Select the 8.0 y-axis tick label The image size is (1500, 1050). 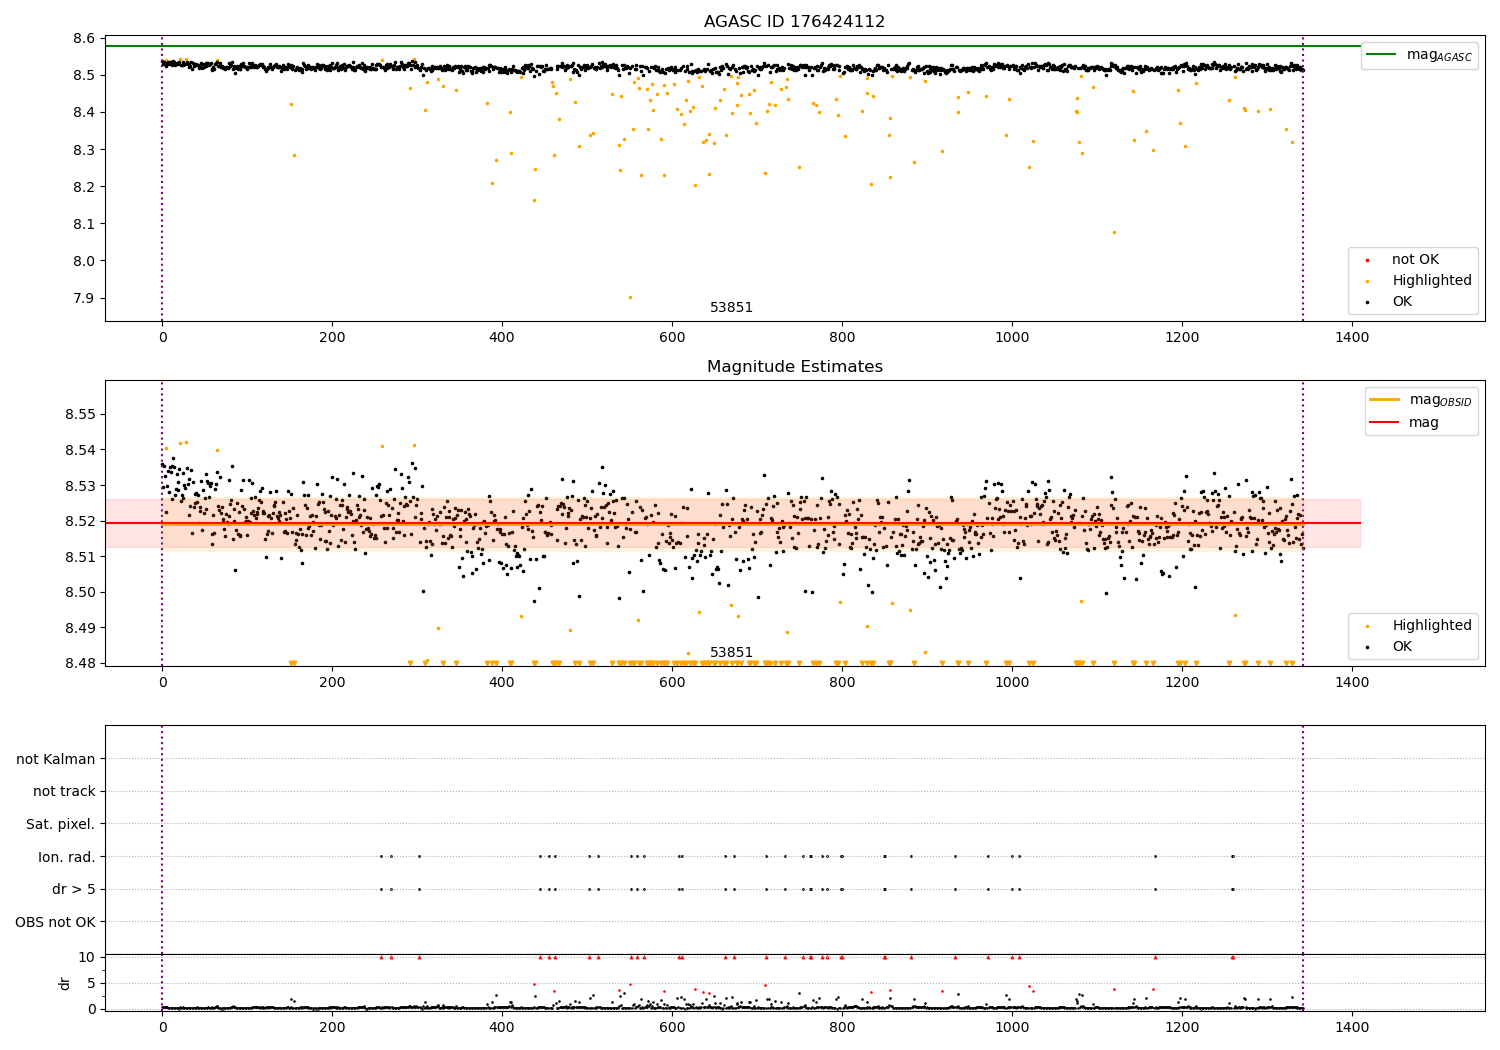click(x=83, y=261)
